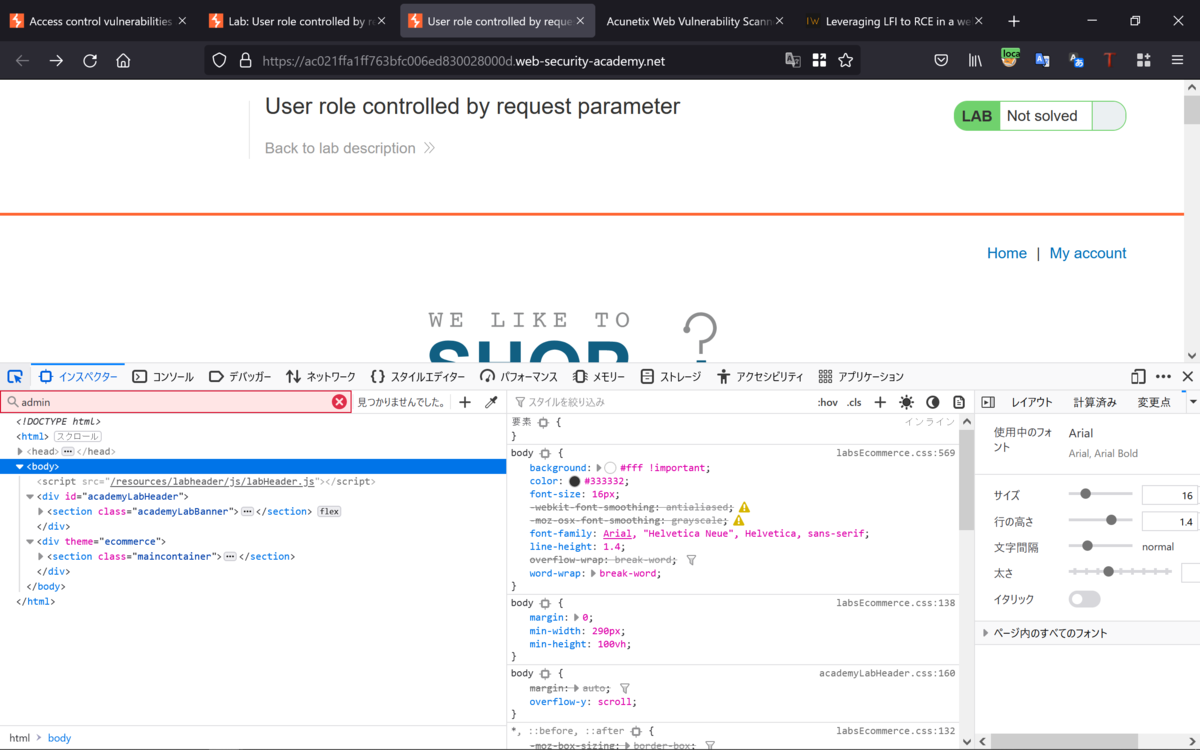Switch to the デバッガー tab

[x=240, y=377]
